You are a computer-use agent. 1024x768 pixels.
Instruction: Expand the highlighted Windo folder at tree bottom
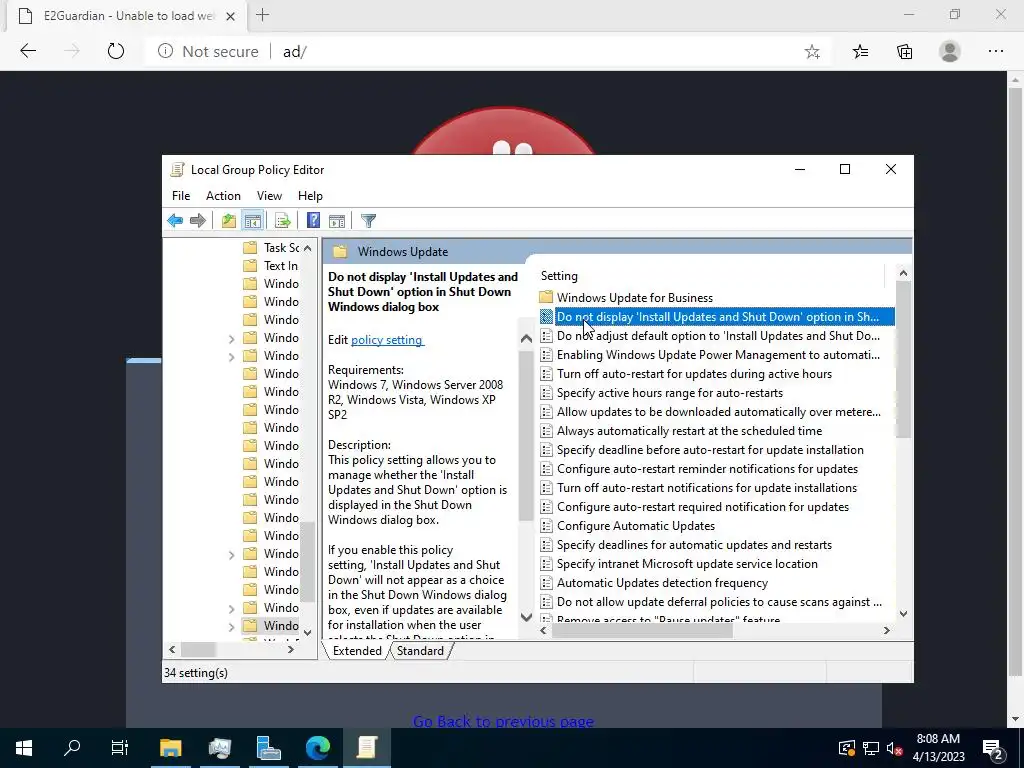[231, 627]
